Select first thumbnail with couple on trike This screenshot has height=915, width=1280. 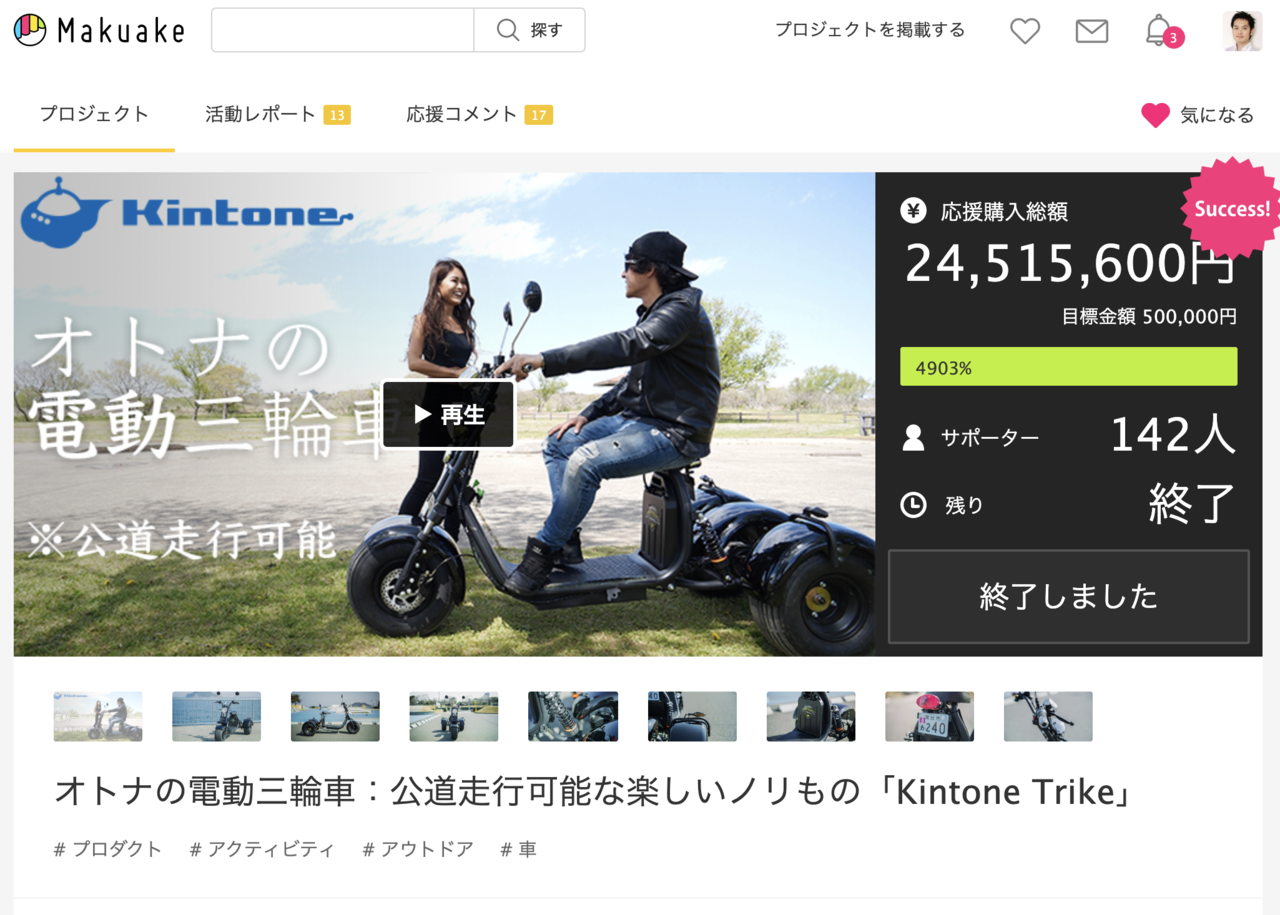pyautogui.click(x=98, y=716)
